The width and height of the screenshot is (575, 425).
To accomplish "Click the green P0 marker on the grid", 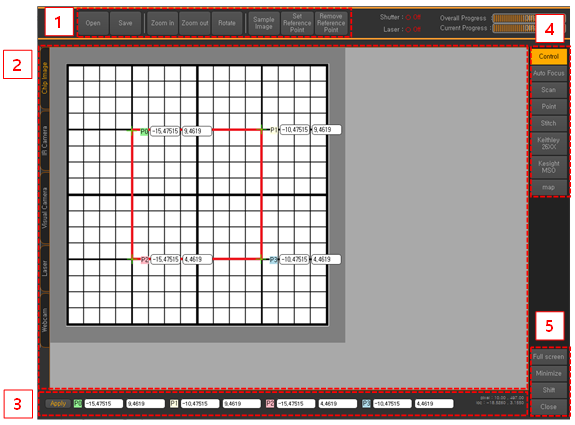I will point(144,132).
